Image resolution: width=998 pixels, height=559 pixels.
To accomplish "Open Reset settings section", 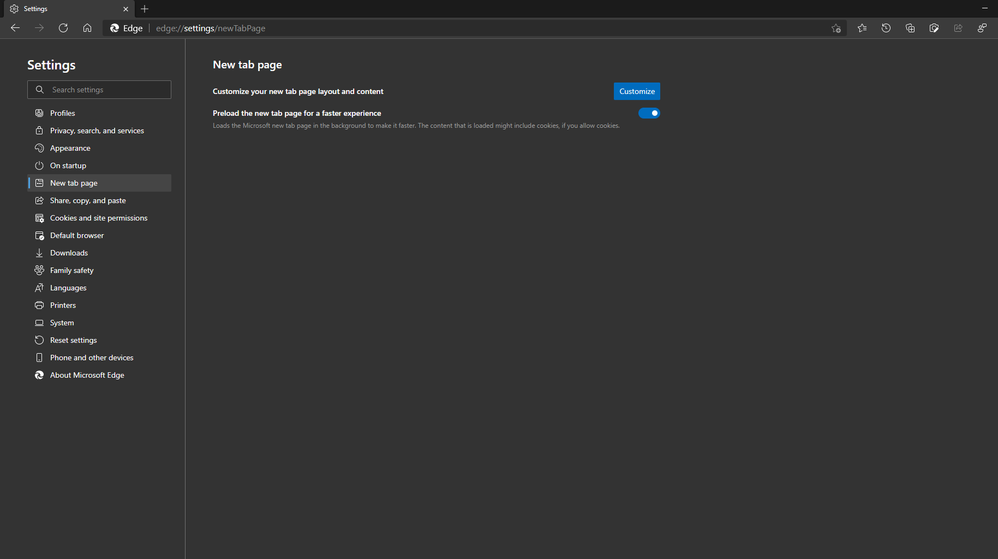I will tap(99, 340).
